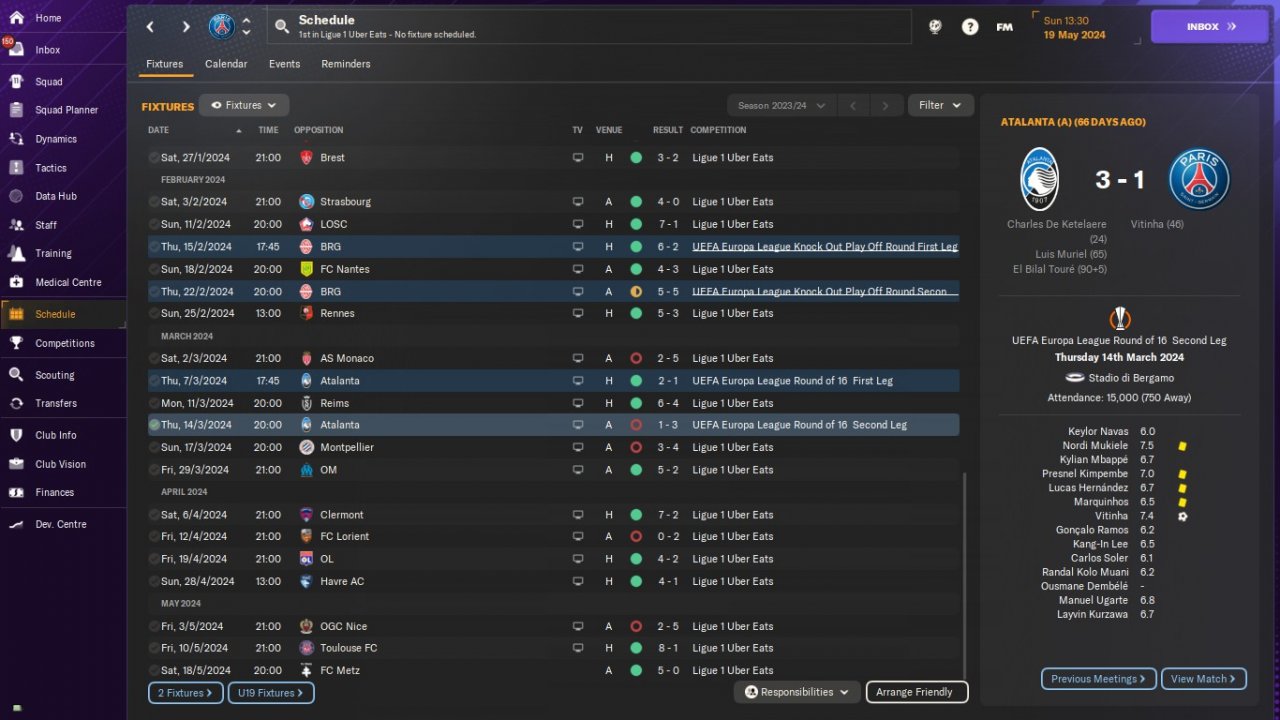Toggle selection circle for Reims fixture
Viewport: 1280px width, 720px height.
[154, 403]
